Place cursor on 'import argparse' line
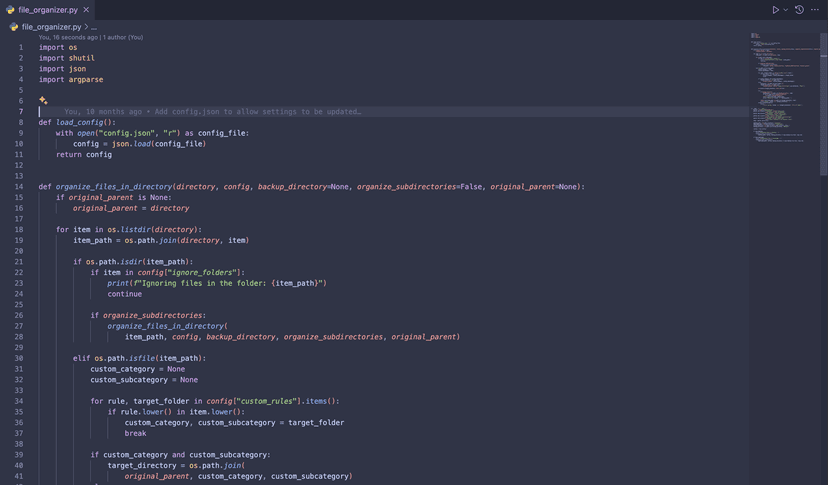The height and width of the screenshot is (485, 828). 71,80
